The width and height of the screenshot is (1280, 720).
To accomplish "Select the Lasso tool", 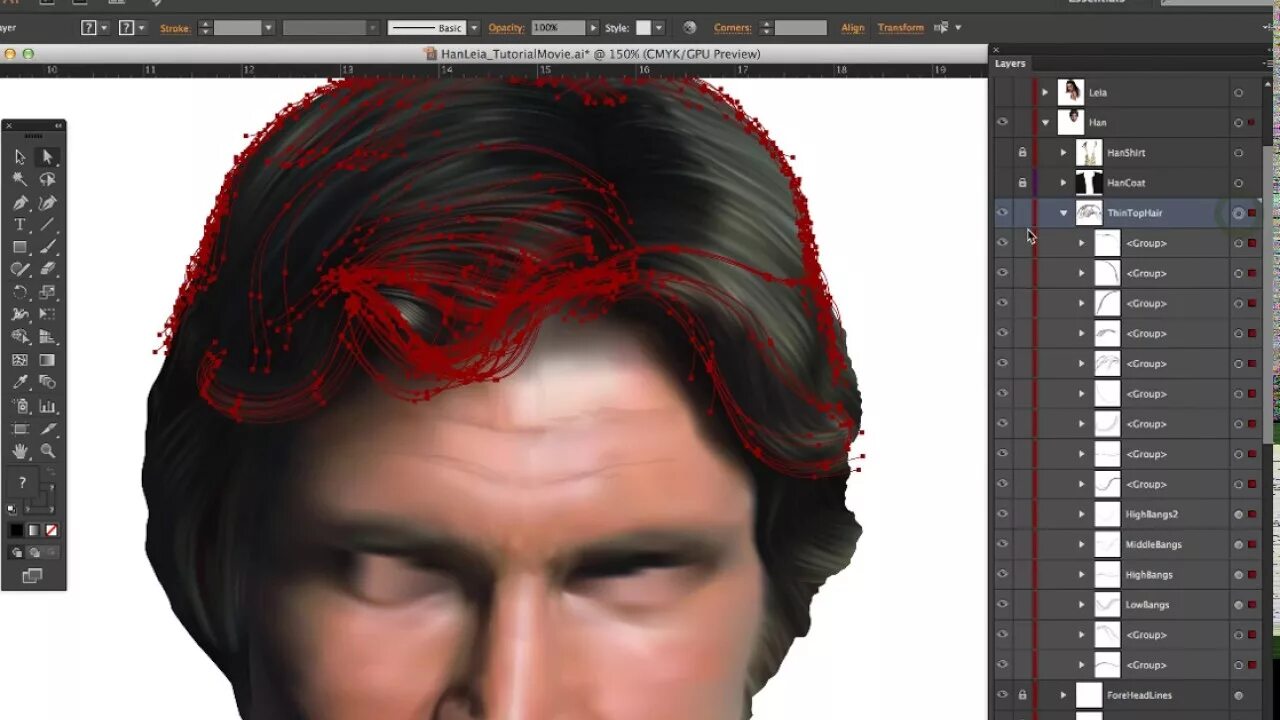I will (x=47, y=180).
